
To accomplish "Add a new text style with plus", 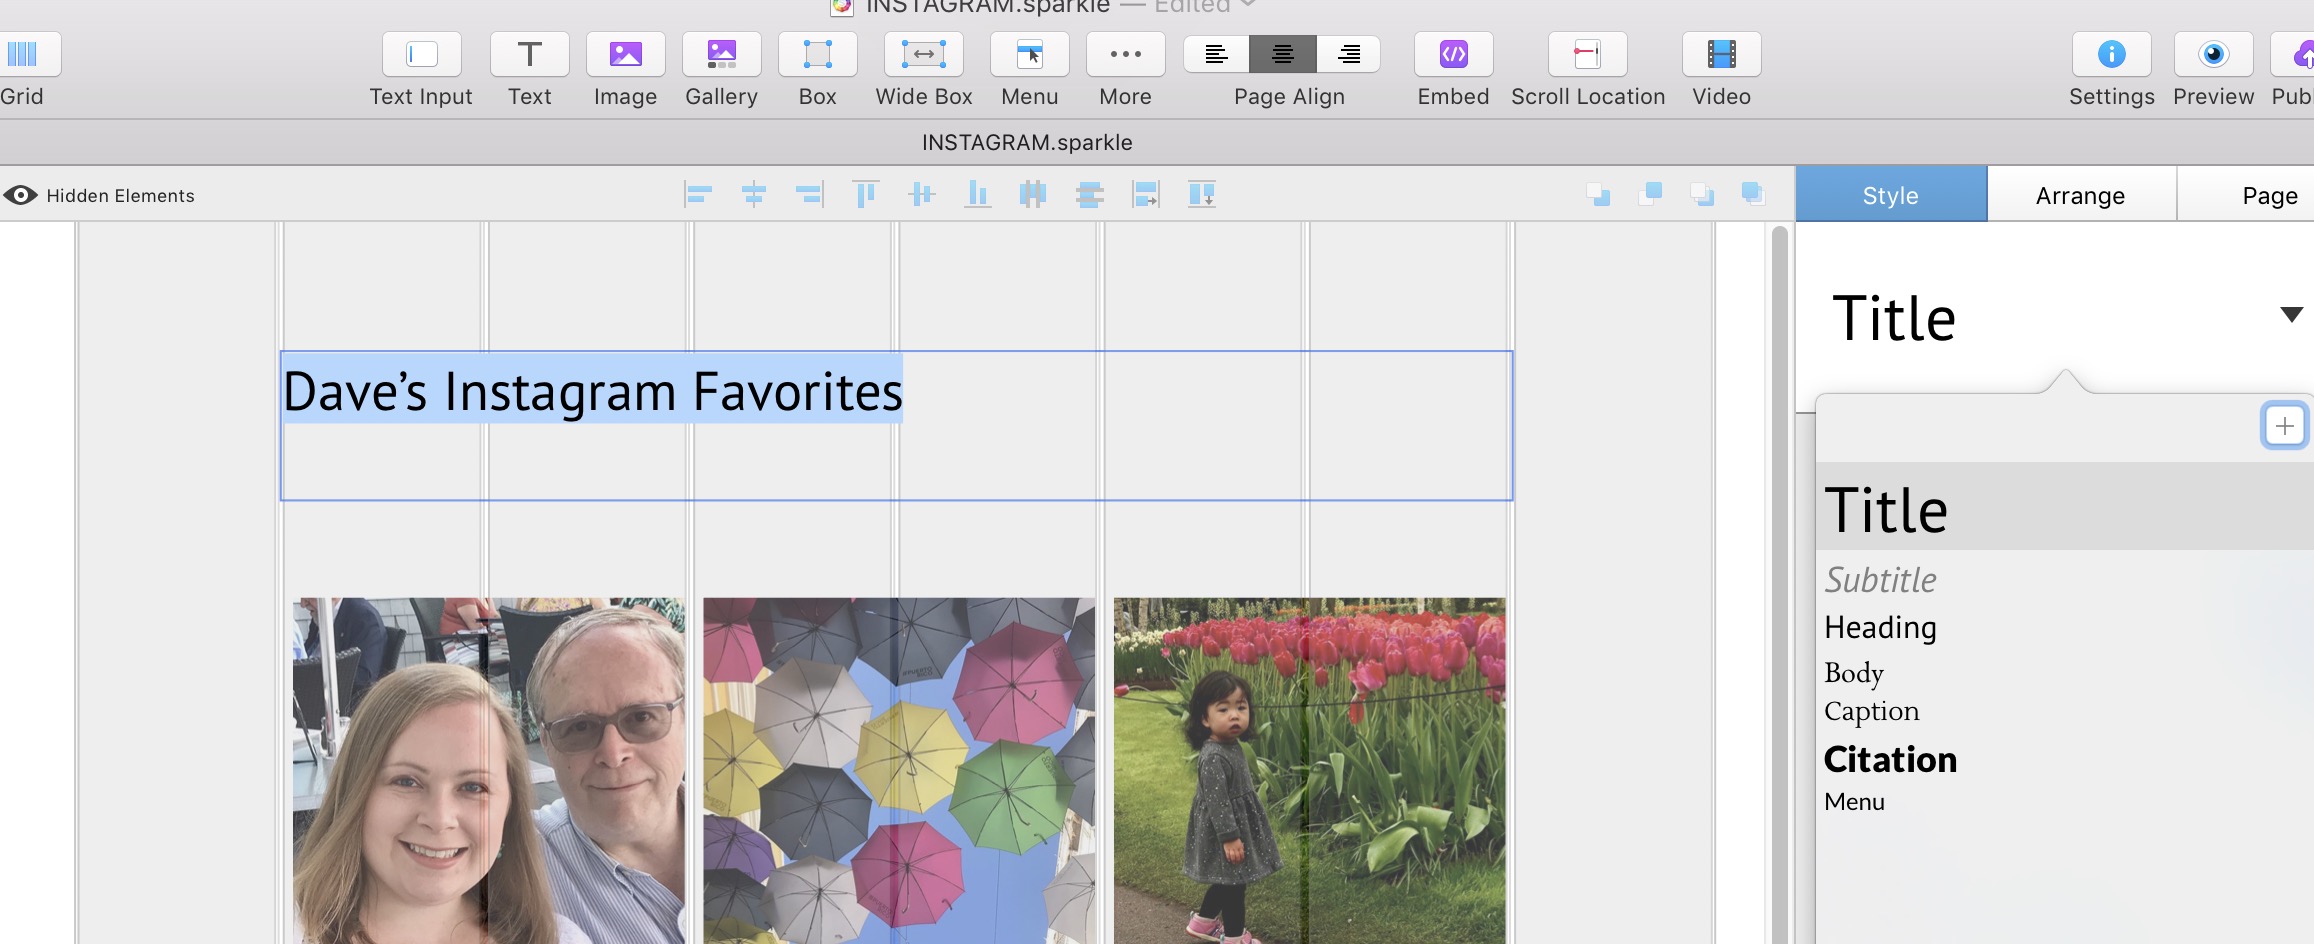I will [x=2285, y=426].
